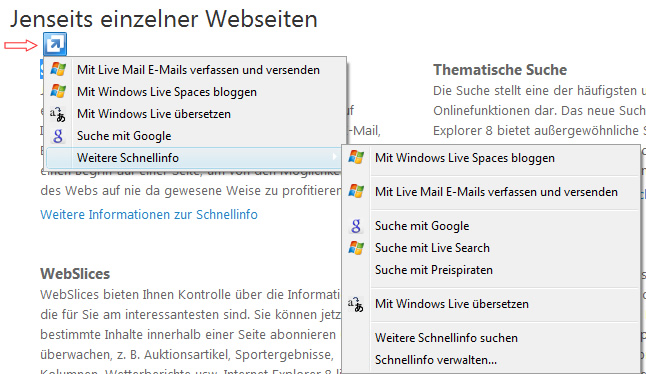Open 'Weitere Schnellinfo suchen' entry
646x374 pixels.
(x=492, y=338)
